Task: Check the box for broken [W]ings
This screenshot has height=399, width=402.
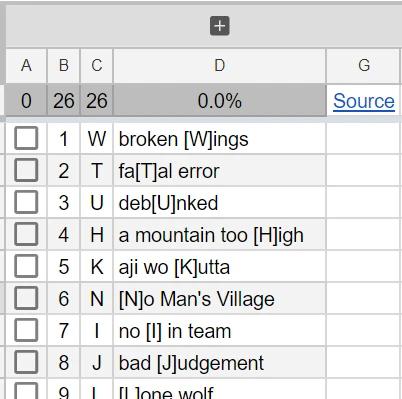Action: pyautogui.click(x=26, y=138)
